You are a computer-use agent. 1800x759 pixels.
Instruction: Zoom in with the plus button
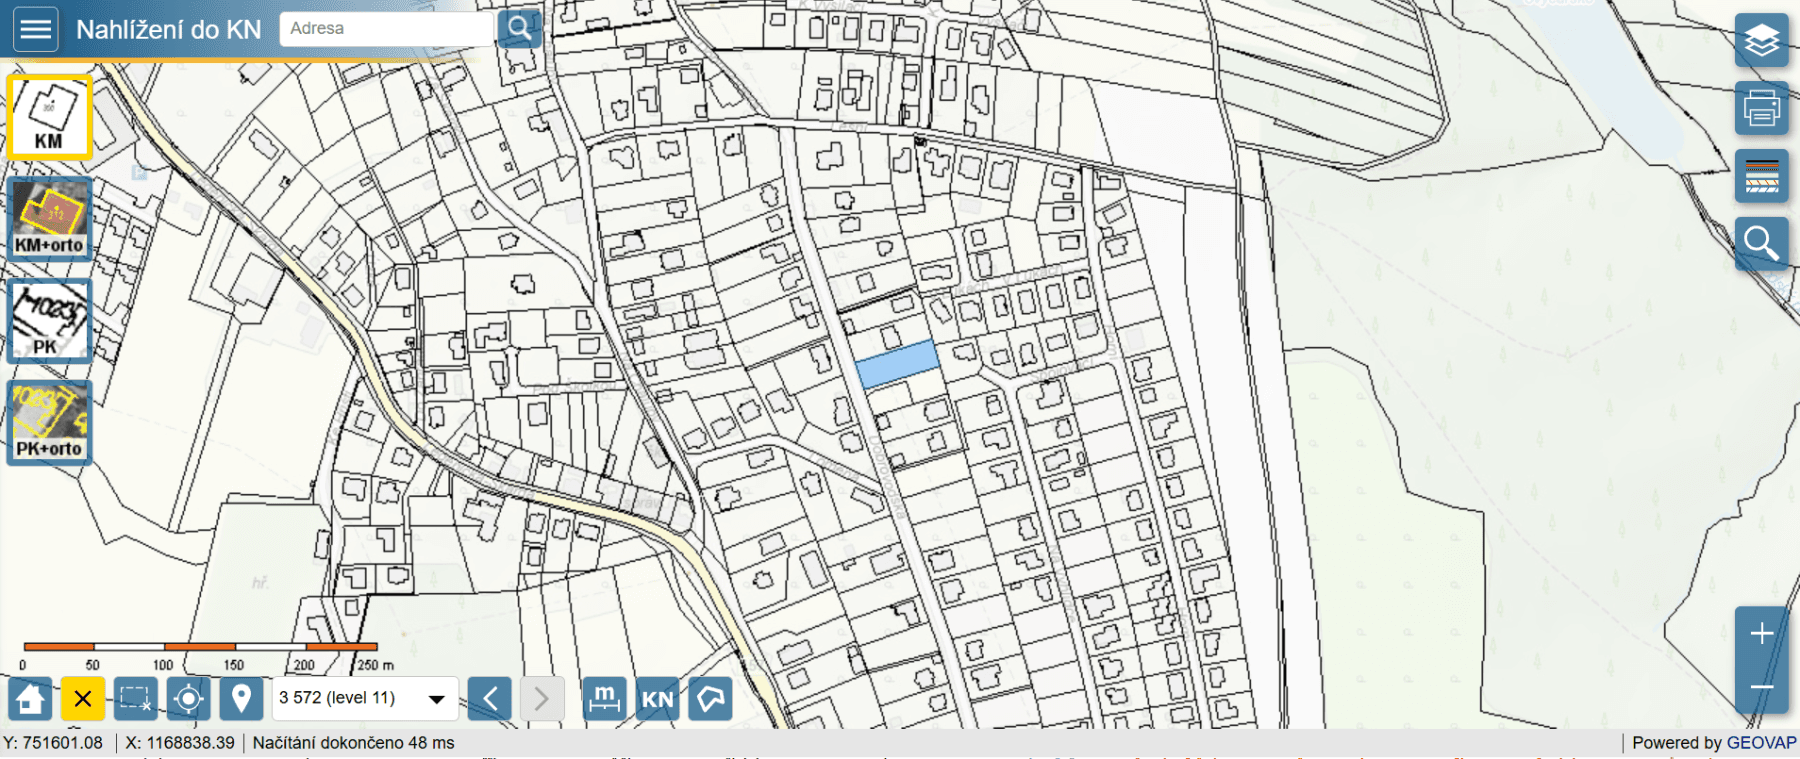pyautogui.click(x=1761, y=633)
